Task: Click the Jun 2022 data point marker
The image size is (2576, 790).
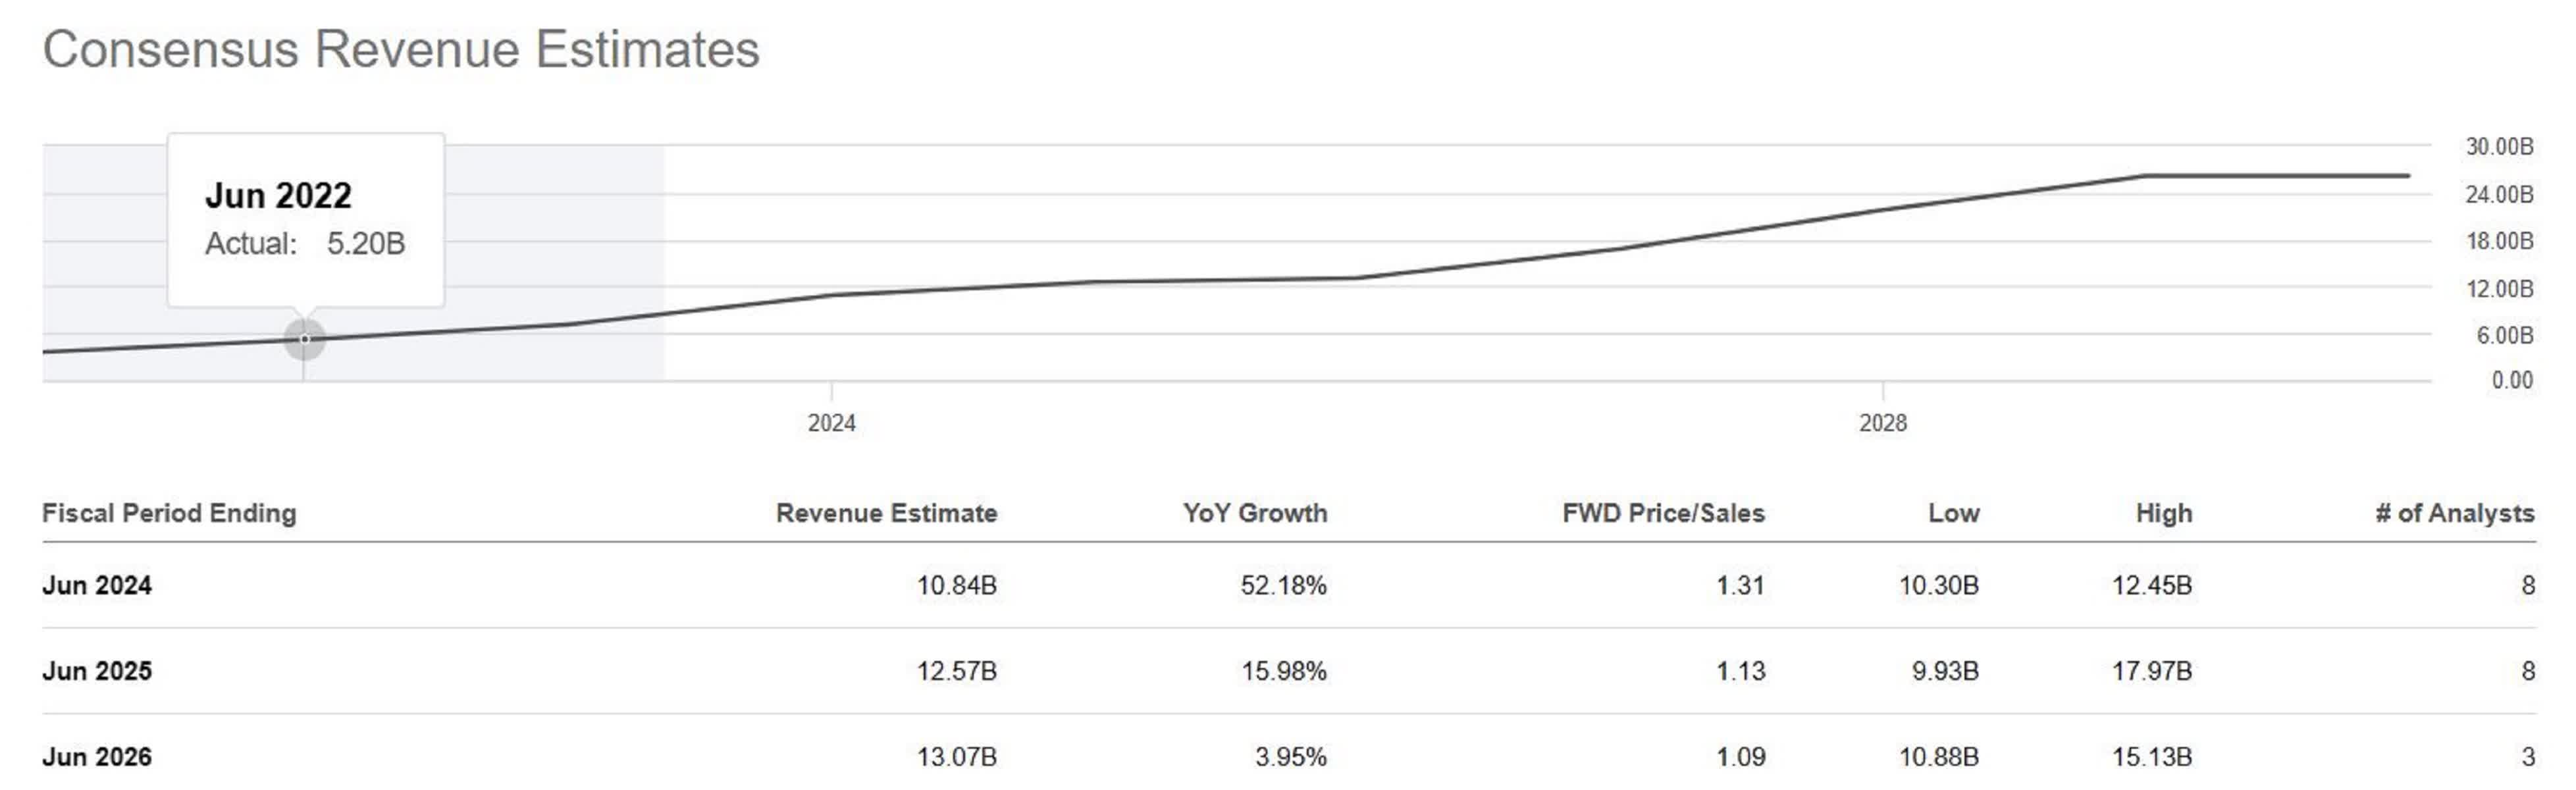Action: click(x=305, y=339)
